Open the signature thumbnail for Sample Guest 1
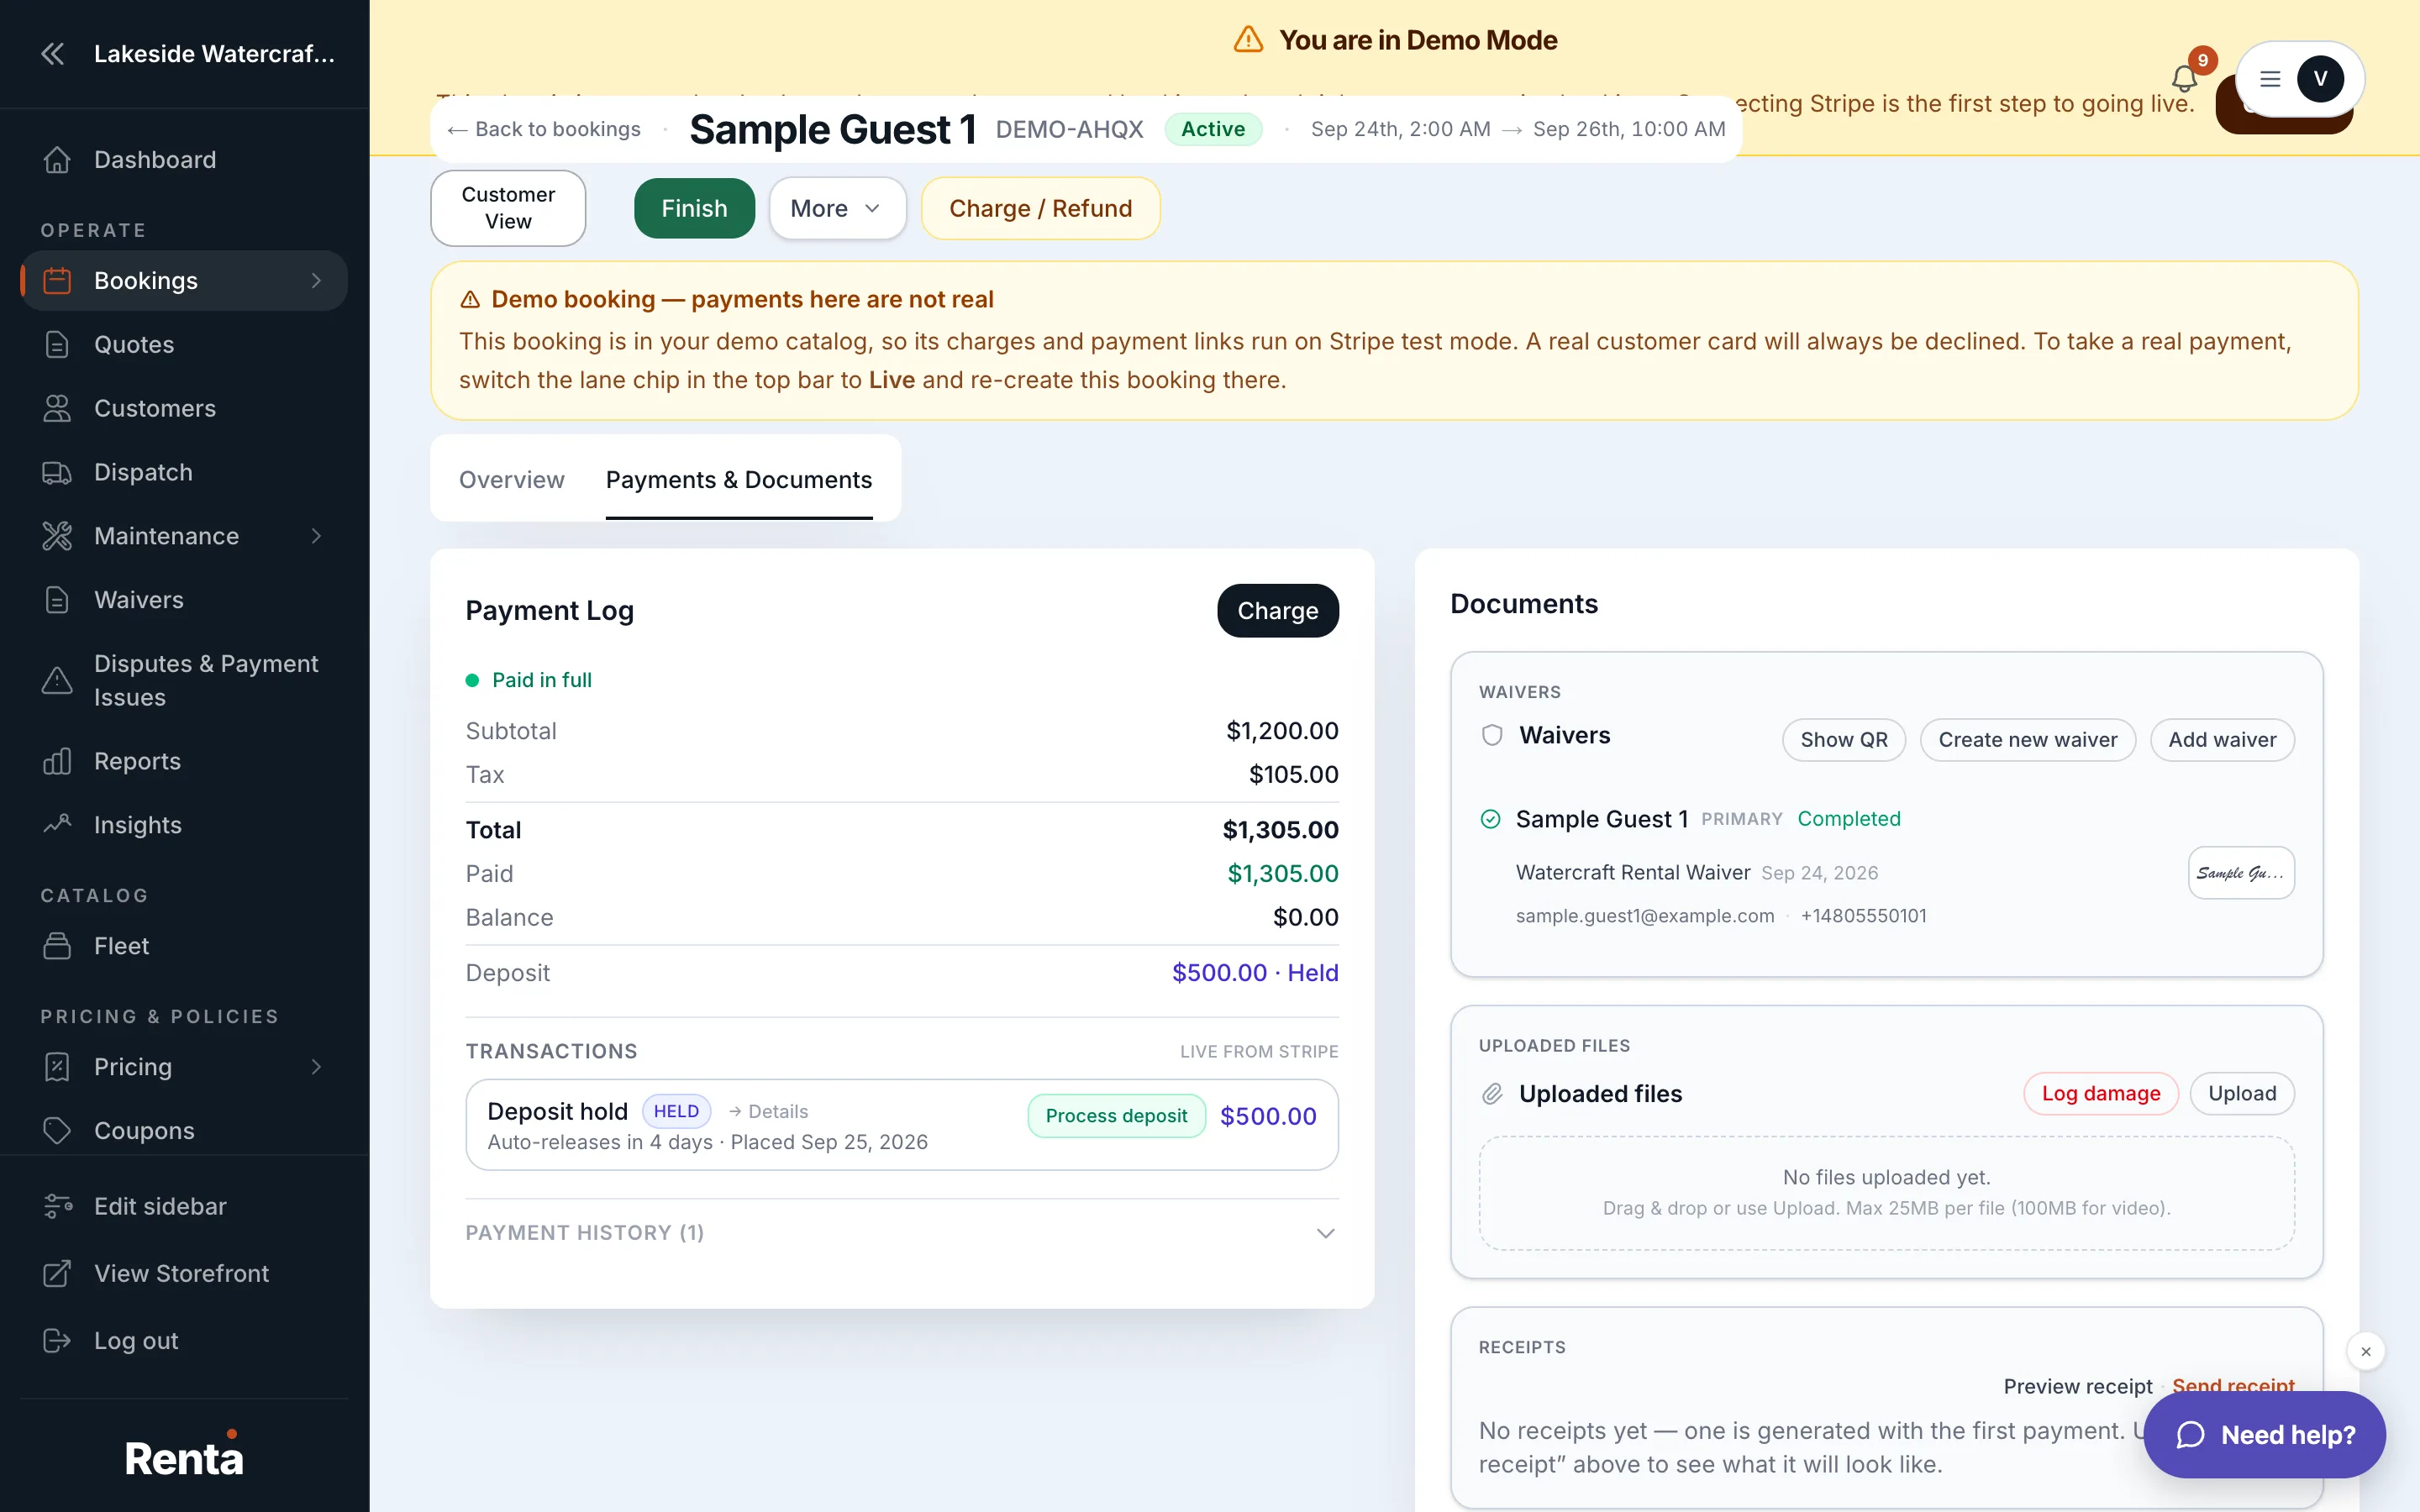 (2240, 873)
